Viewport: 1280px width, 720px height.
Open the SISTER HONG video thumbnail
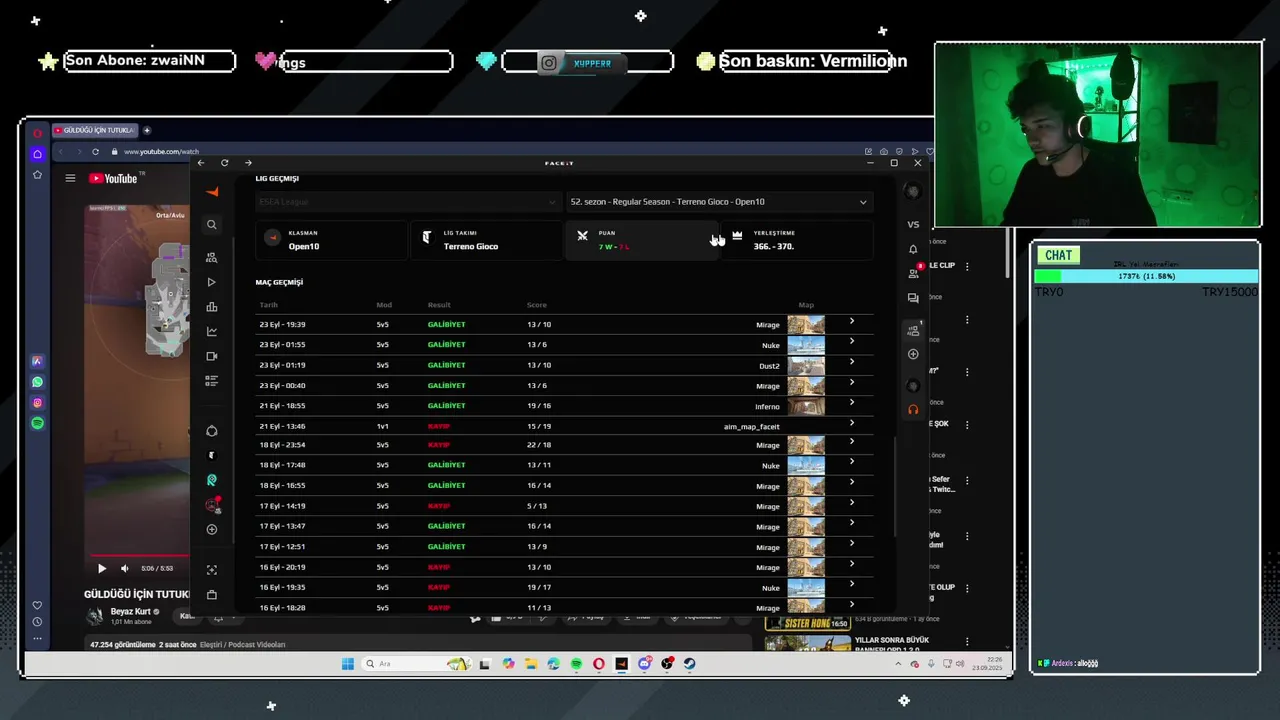point(808,623)
